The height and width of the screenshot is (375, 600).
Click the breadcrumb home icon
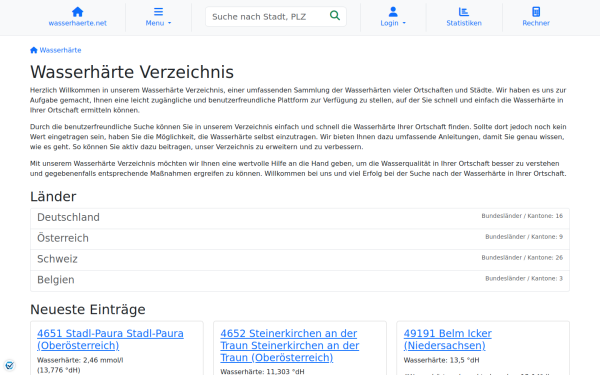coord(34,50)
